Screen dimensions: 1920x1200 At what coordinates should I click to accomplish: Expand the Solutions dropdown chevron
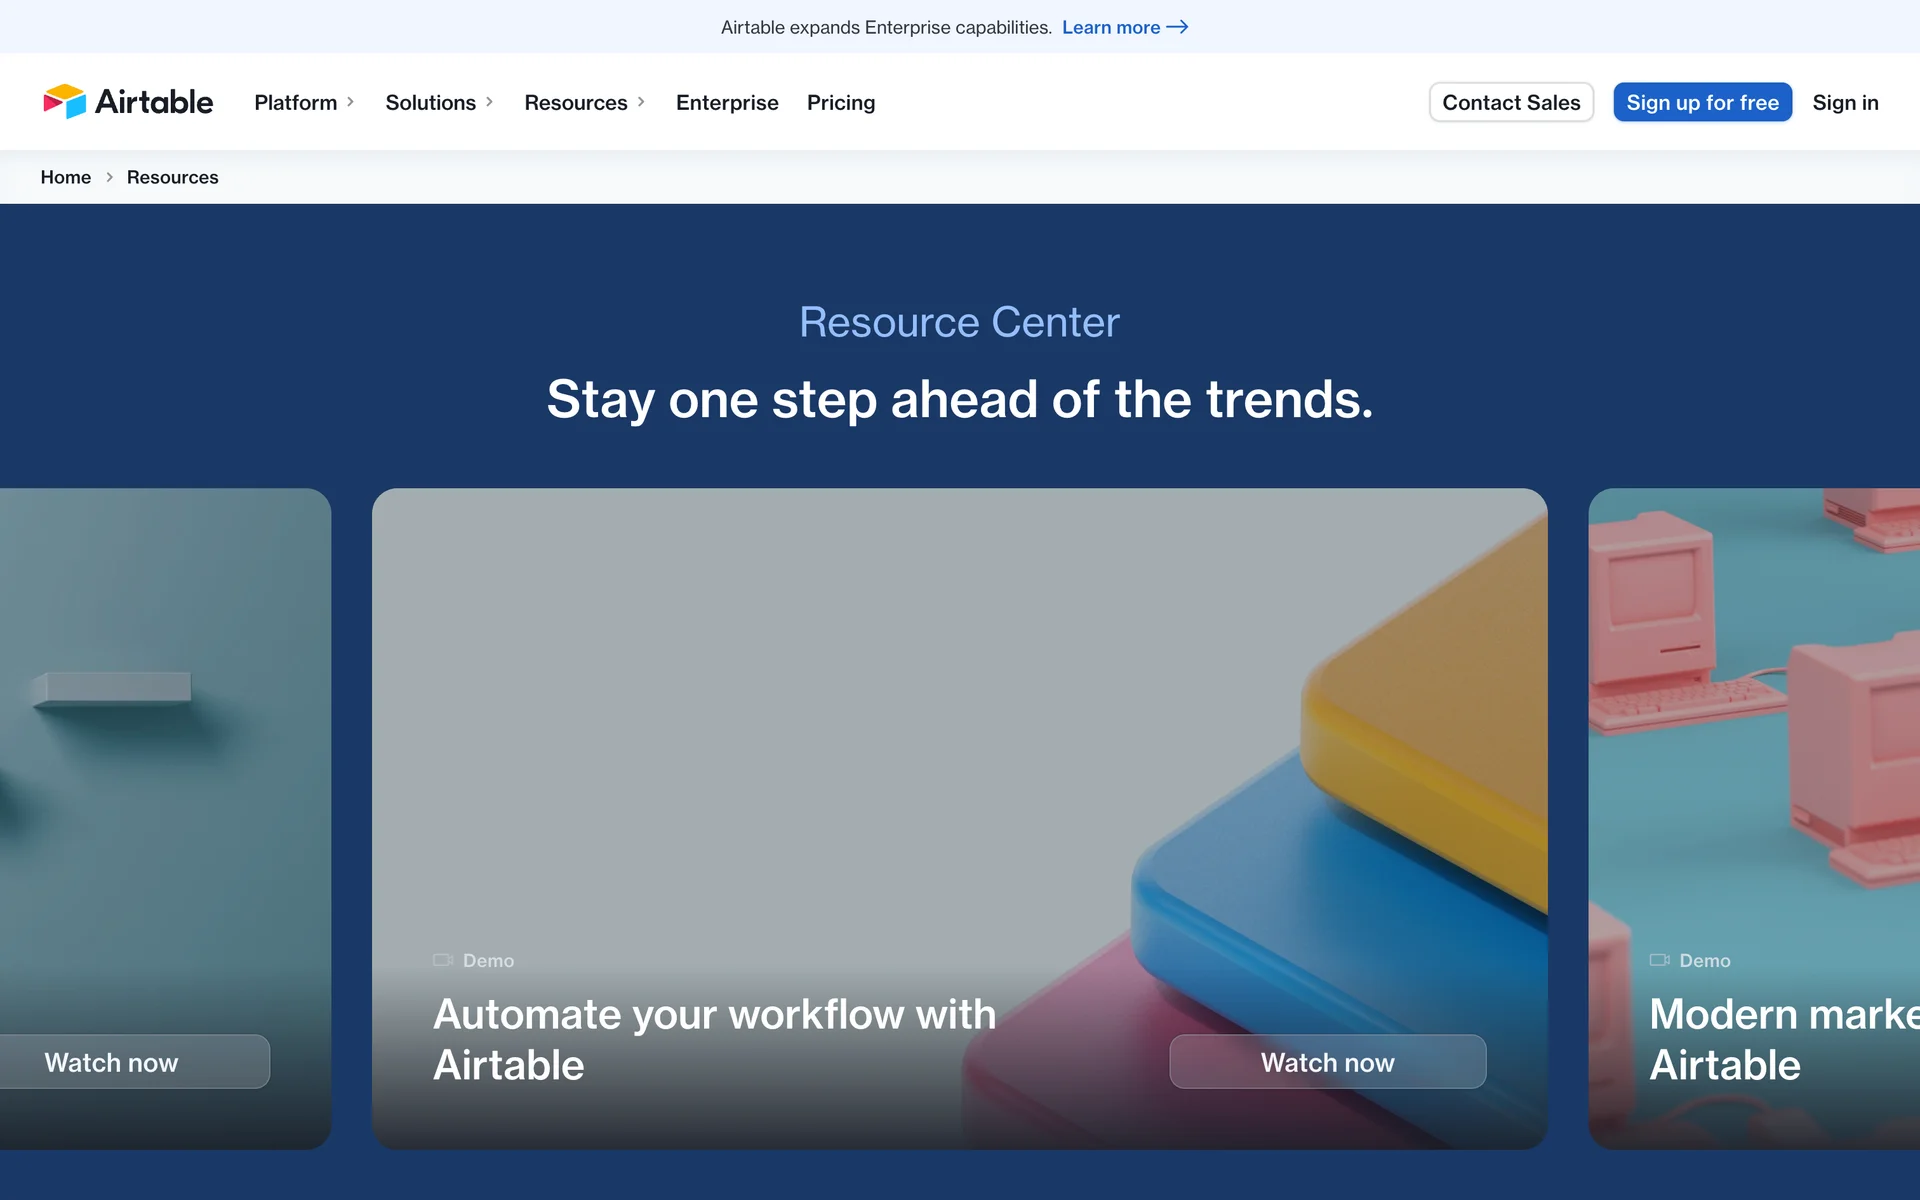click(x=489, y=102)
